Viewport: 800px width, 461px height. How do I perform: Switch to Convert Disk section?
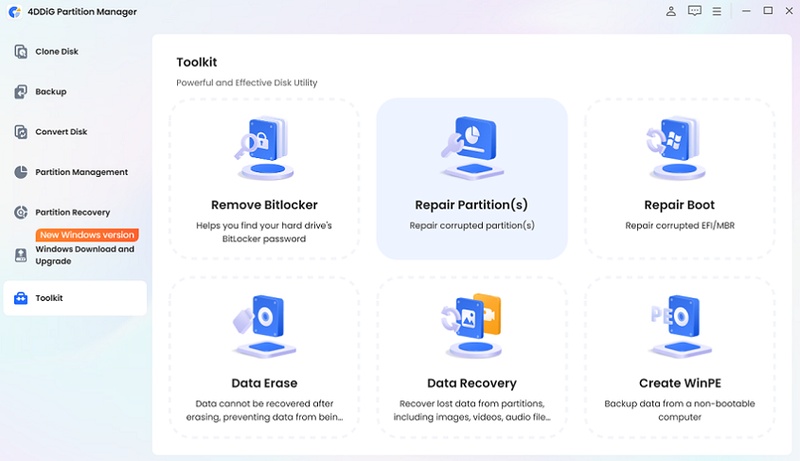coord(61,132)
